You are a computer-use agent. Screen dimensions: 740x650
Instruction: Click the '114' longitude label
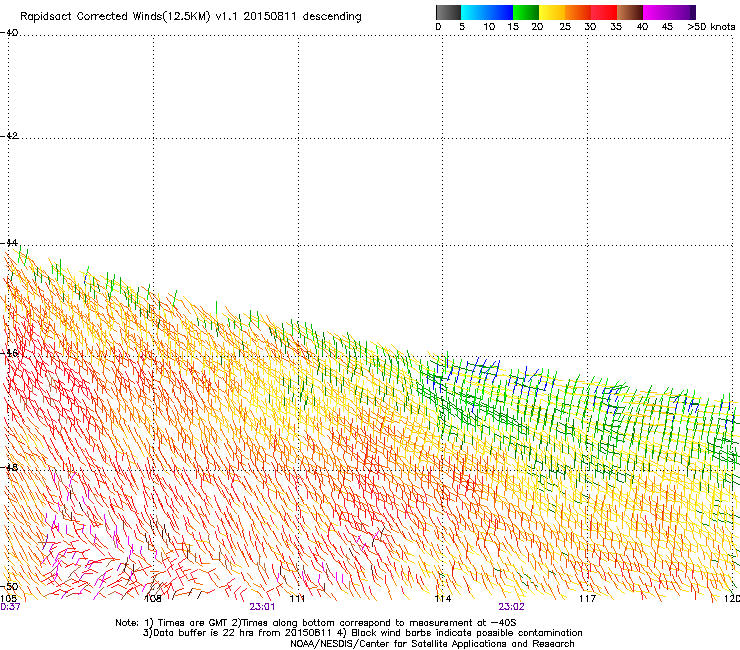tap(443, 599)
